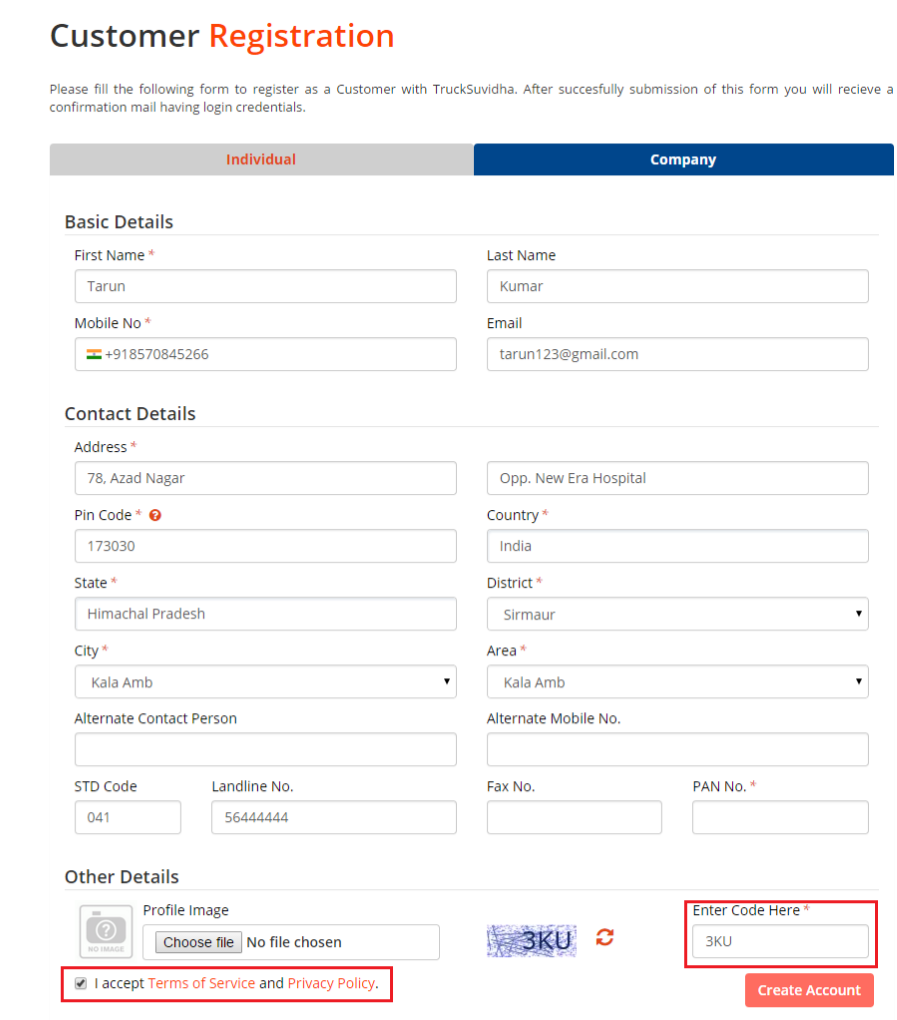
Task: Click the 3KU captcha image
Action: (x=532, y=940)
